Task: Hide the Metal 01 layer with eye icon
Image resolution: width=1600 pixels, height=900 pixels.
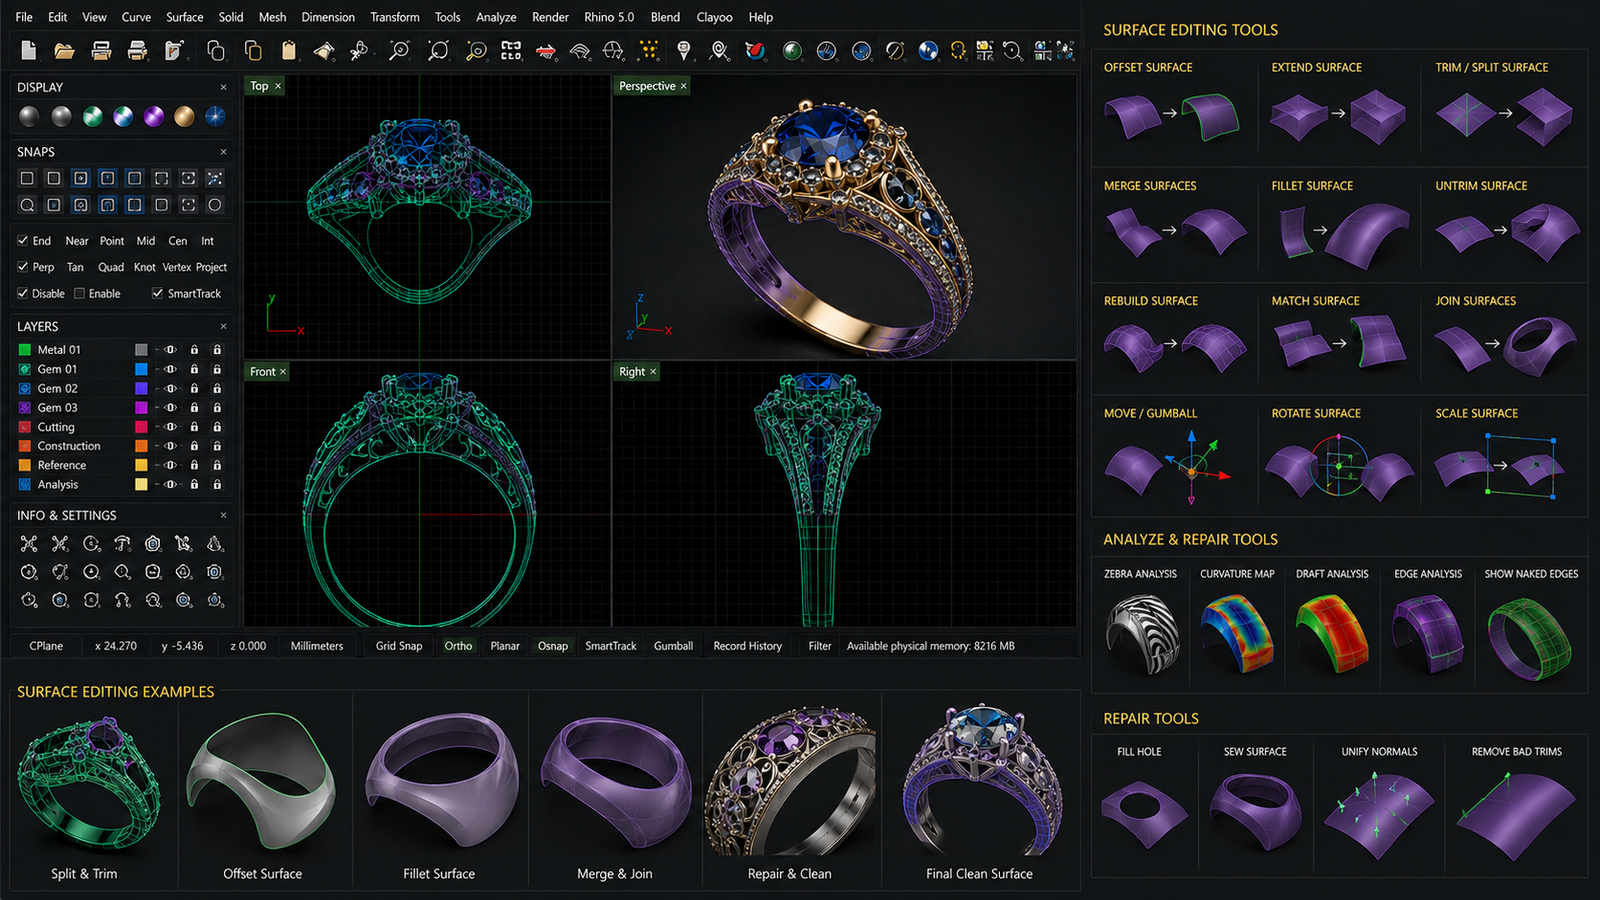Action: [x=171, y=350]
